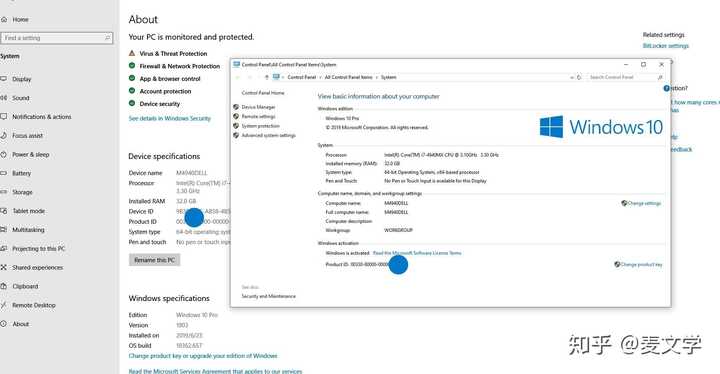Click the Find a setting search box
The height and width of the screenshot is (374, 720).
click(56, 38)
